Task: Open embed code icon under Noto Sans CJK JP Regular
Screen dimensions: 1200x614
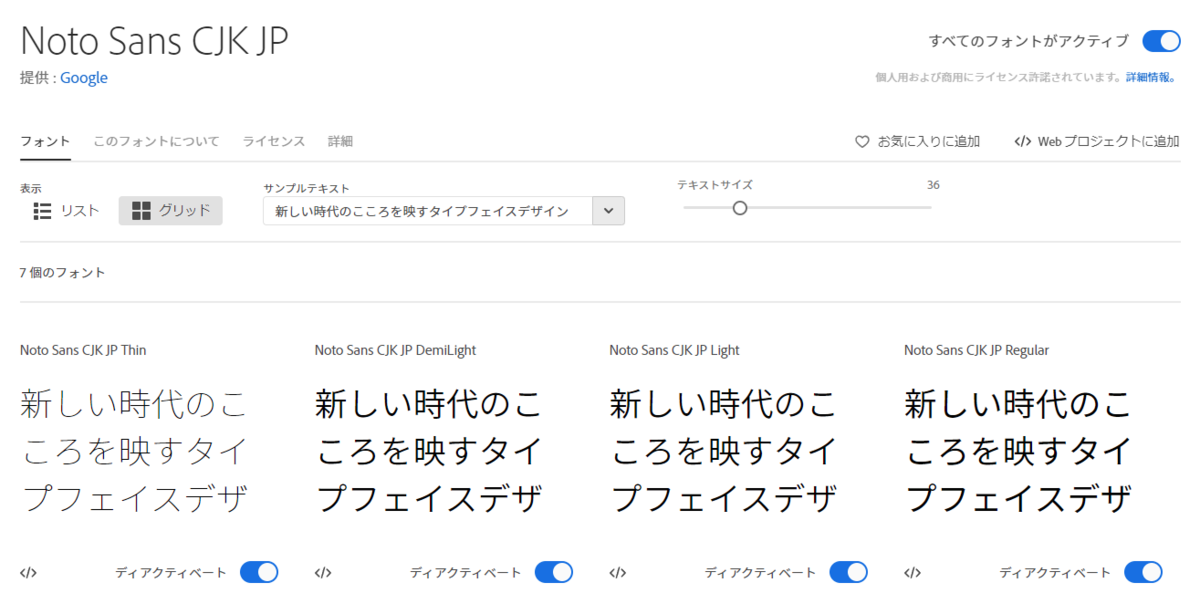Action: click(x=913, y=573)
